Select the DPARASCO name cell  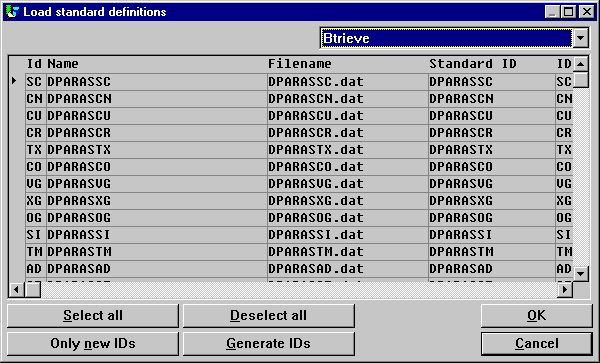point(157,167)
